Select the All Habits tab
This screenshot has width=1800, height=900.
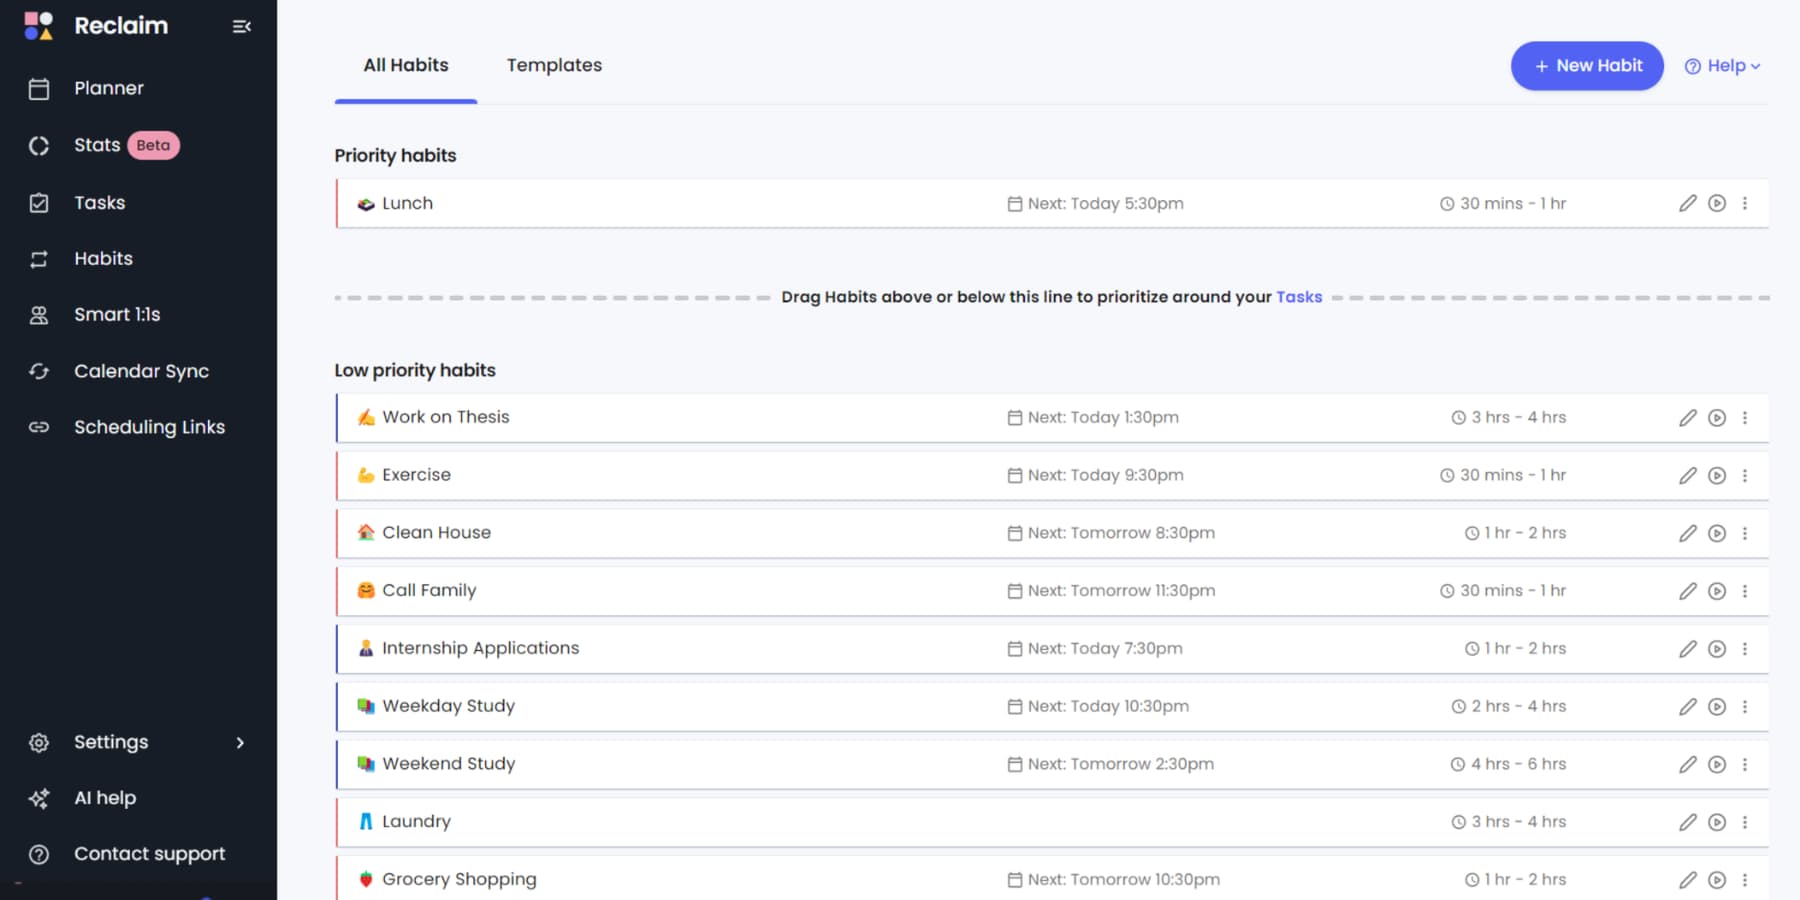(x=405, y=66)
